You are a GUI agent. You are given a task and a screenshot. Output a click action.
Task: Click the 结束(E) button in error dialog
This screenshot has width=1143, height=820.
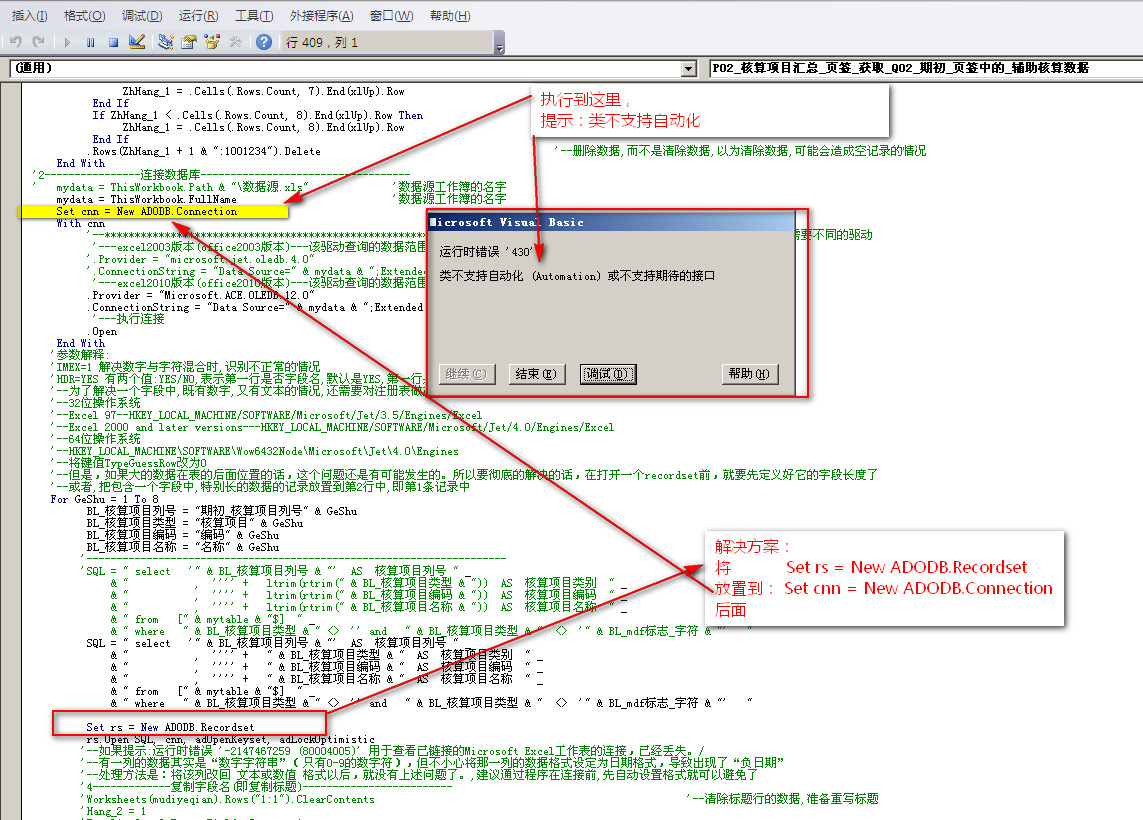click(537, 374)
